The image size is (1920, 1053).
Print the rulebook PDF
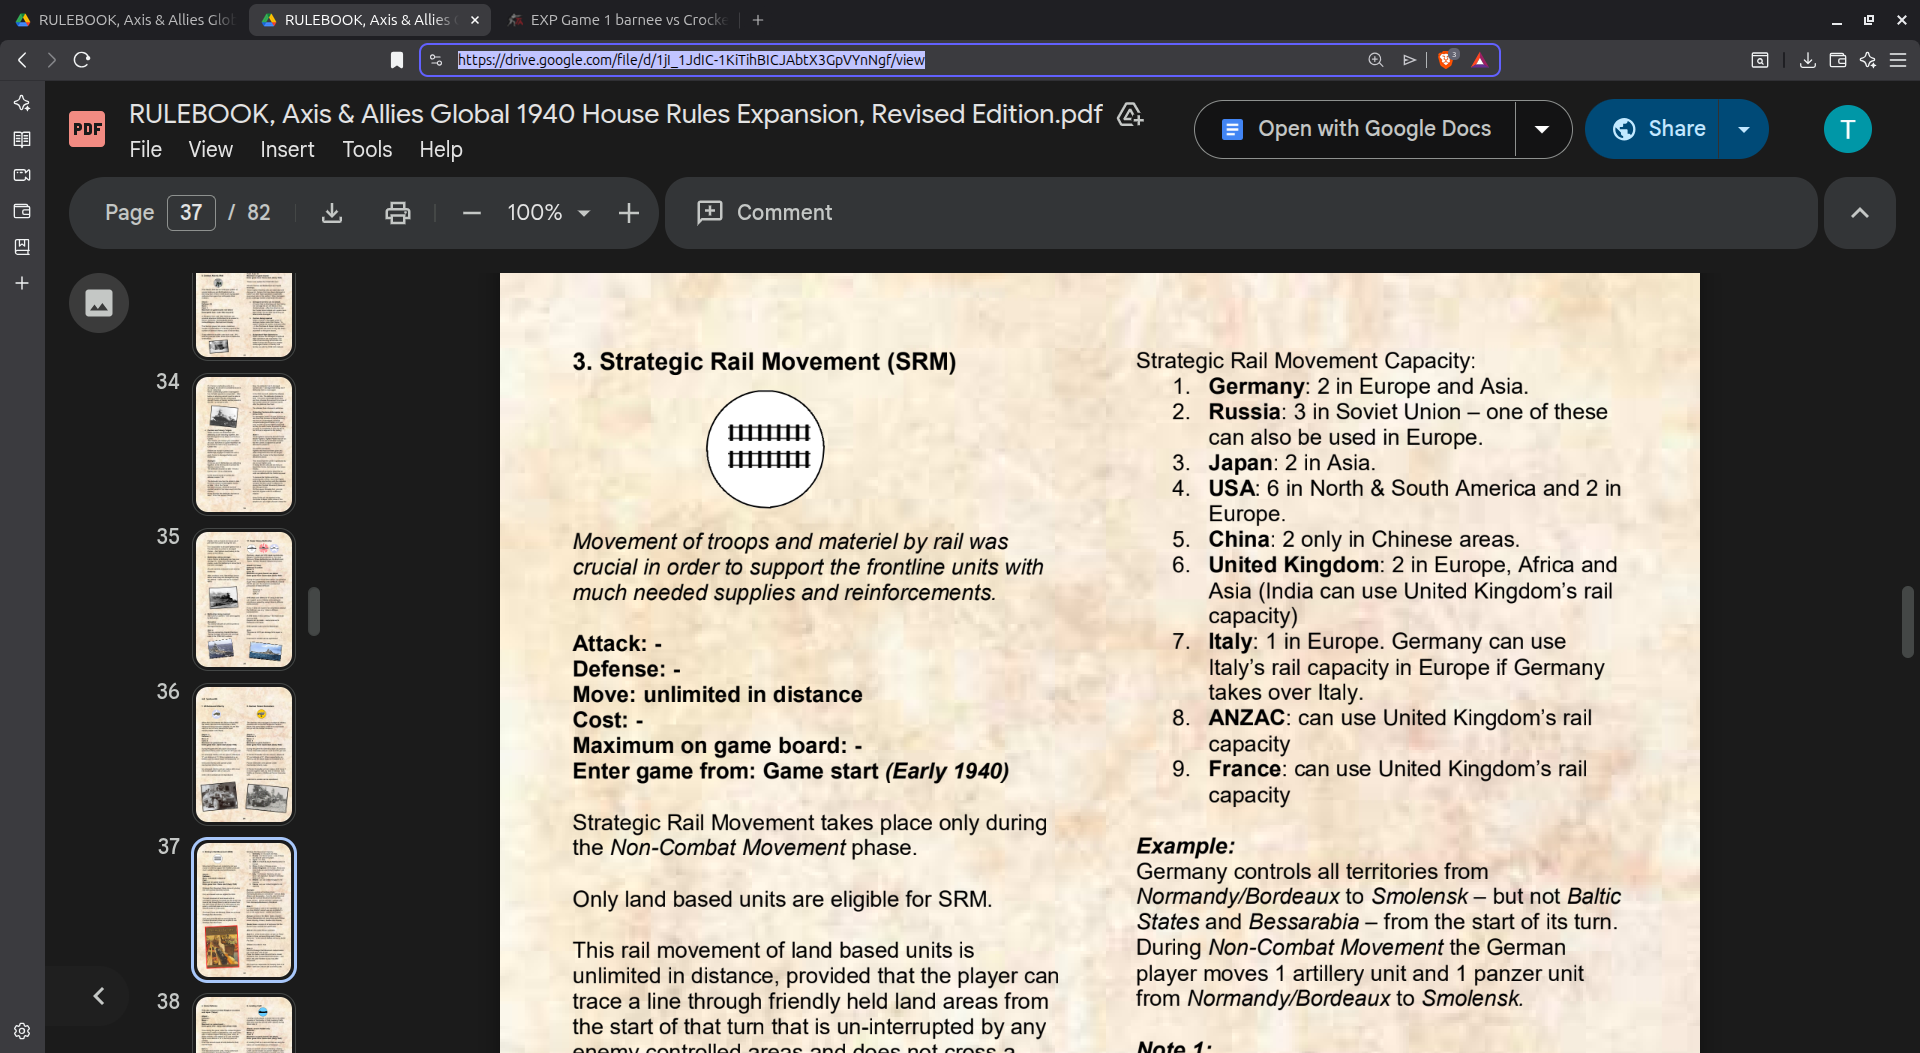point(398,212)
